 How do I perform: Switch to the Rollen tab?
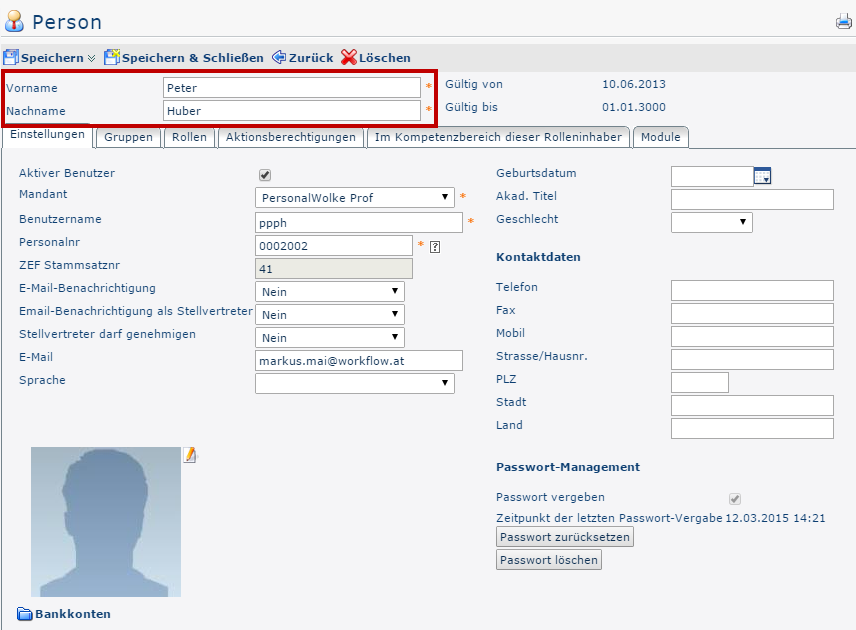(x=189, y=137)
